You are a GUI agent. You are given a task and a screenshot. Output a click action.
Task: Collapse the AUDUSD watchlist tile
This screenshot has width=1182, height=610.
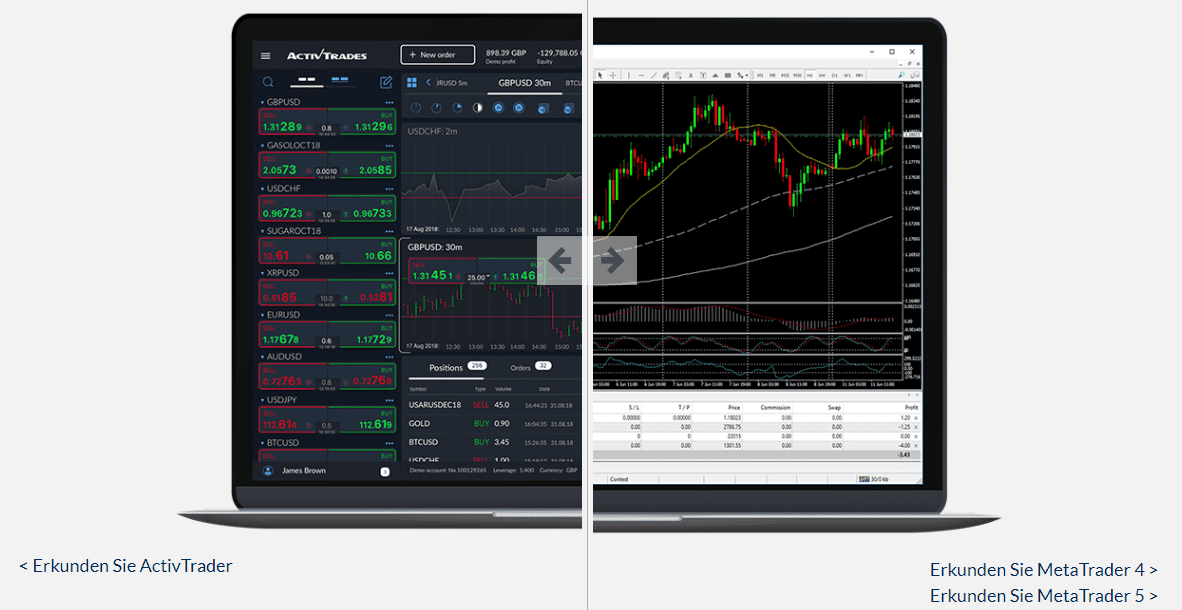262,357
